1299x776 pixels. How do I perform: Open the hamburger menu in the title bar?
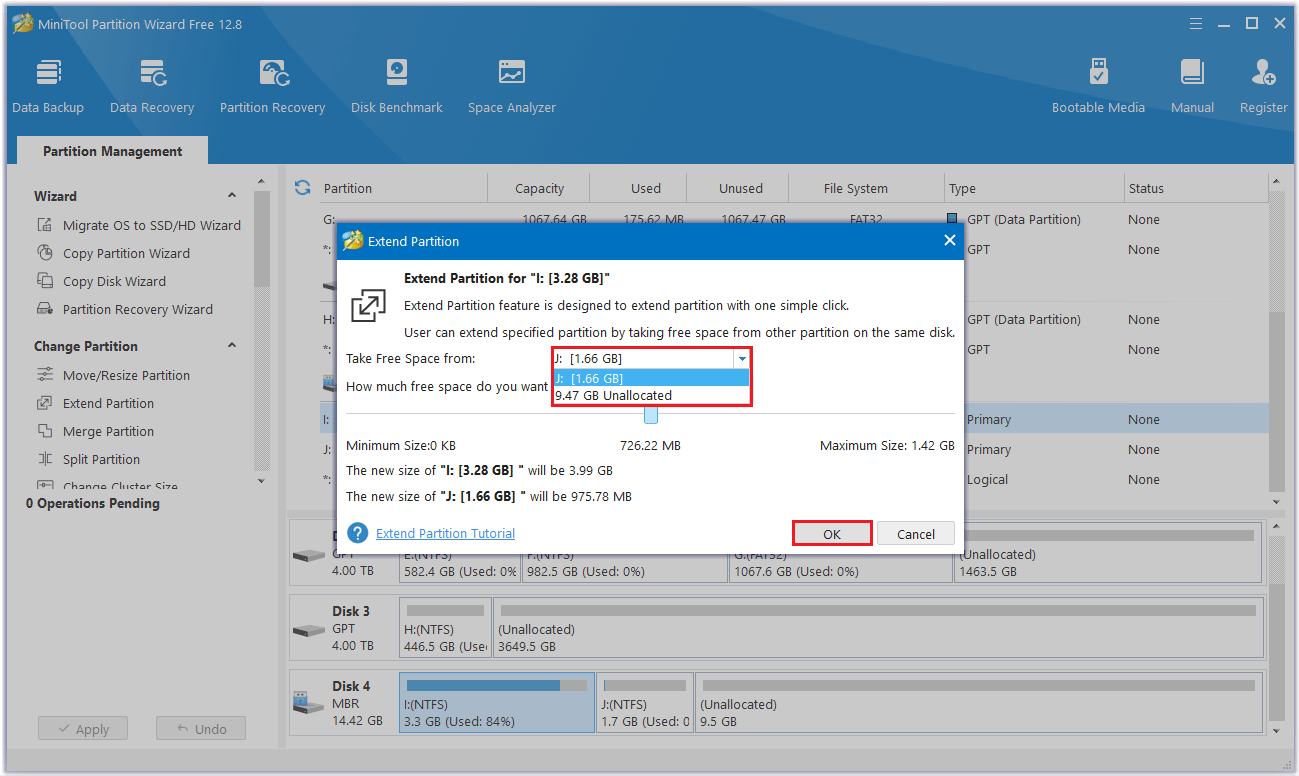(x=1197, y=23)
